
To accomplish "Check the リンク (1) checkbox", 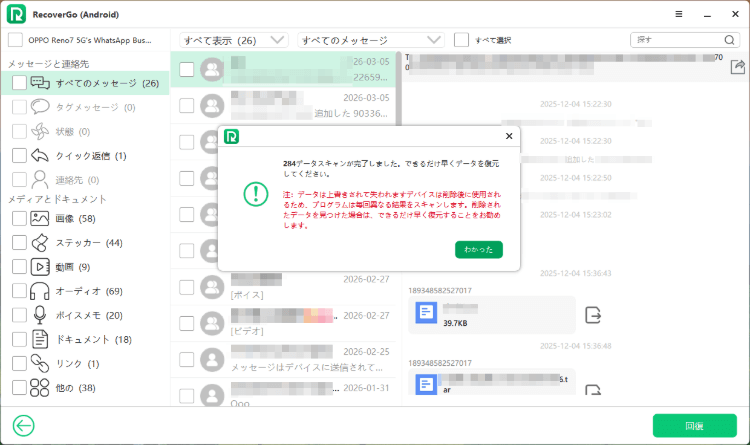I will [19, 363].
